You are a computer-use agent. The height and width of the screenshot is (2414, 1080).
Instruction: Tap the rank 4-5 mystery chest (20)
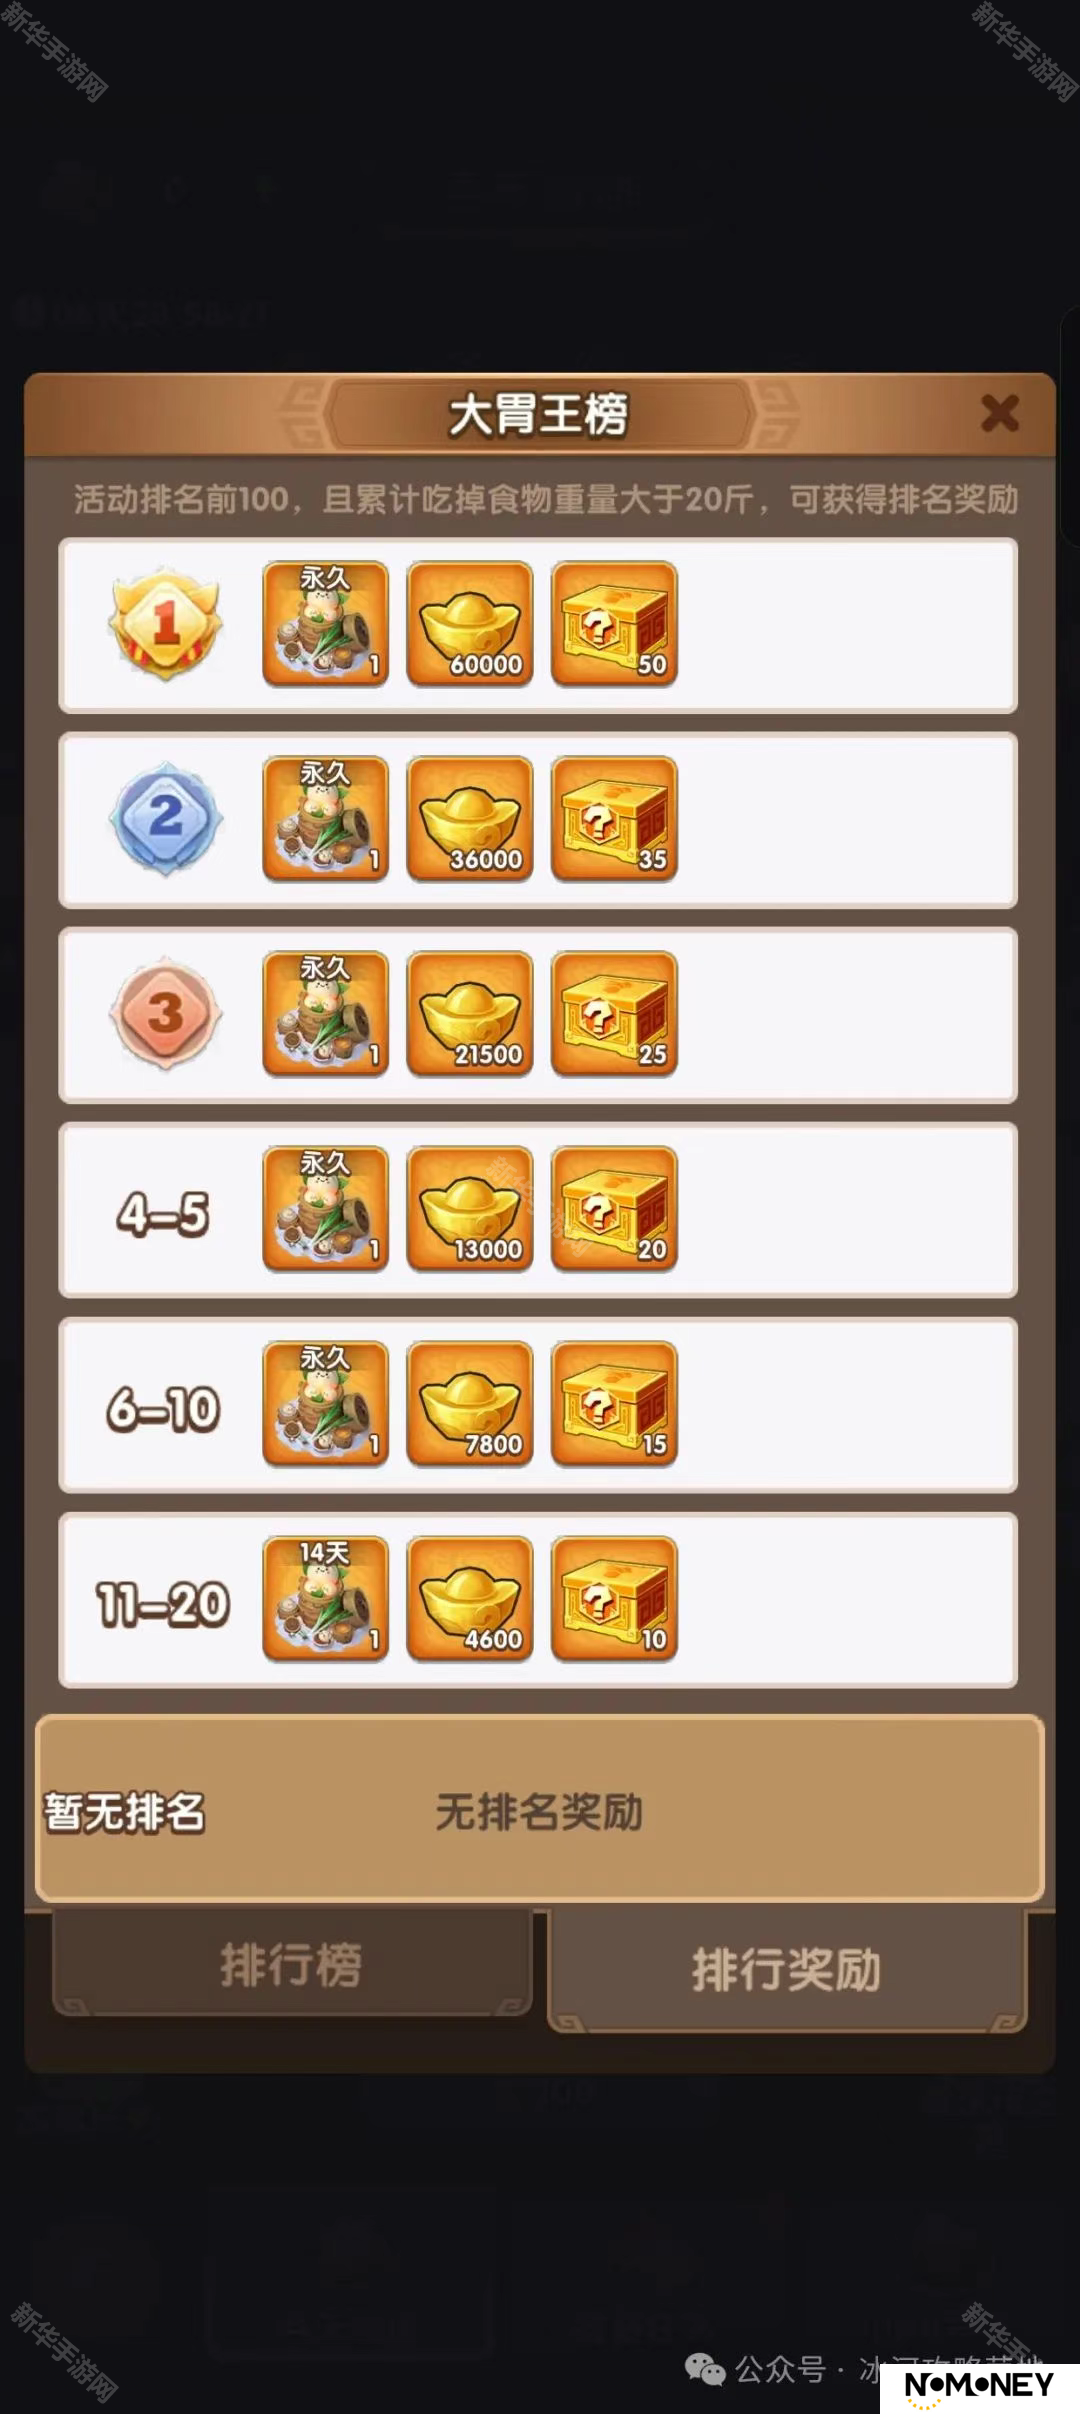(x=614, y=1209)
